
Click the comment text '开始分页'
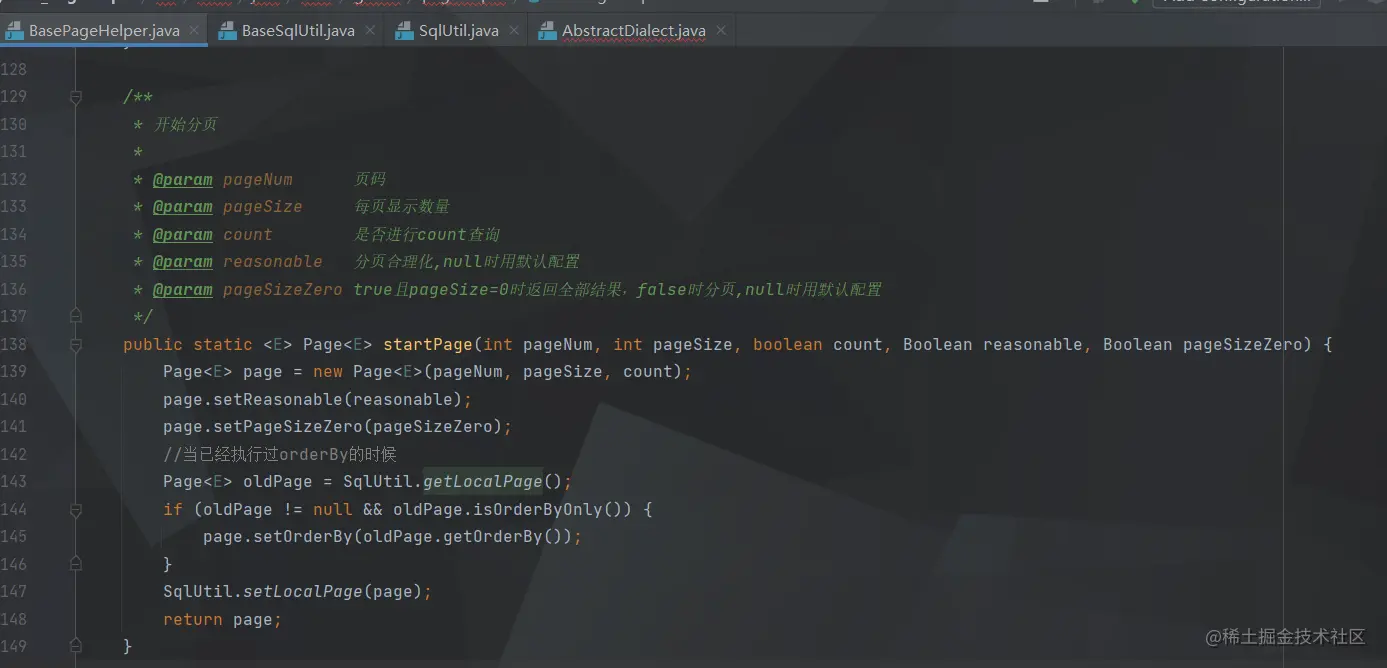point(186,125)
